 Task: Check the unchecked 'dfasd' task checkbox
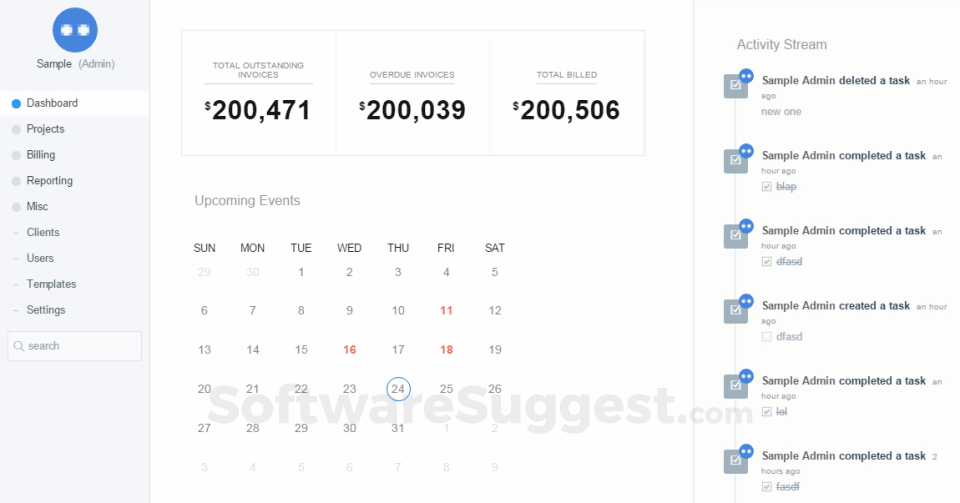767,337
